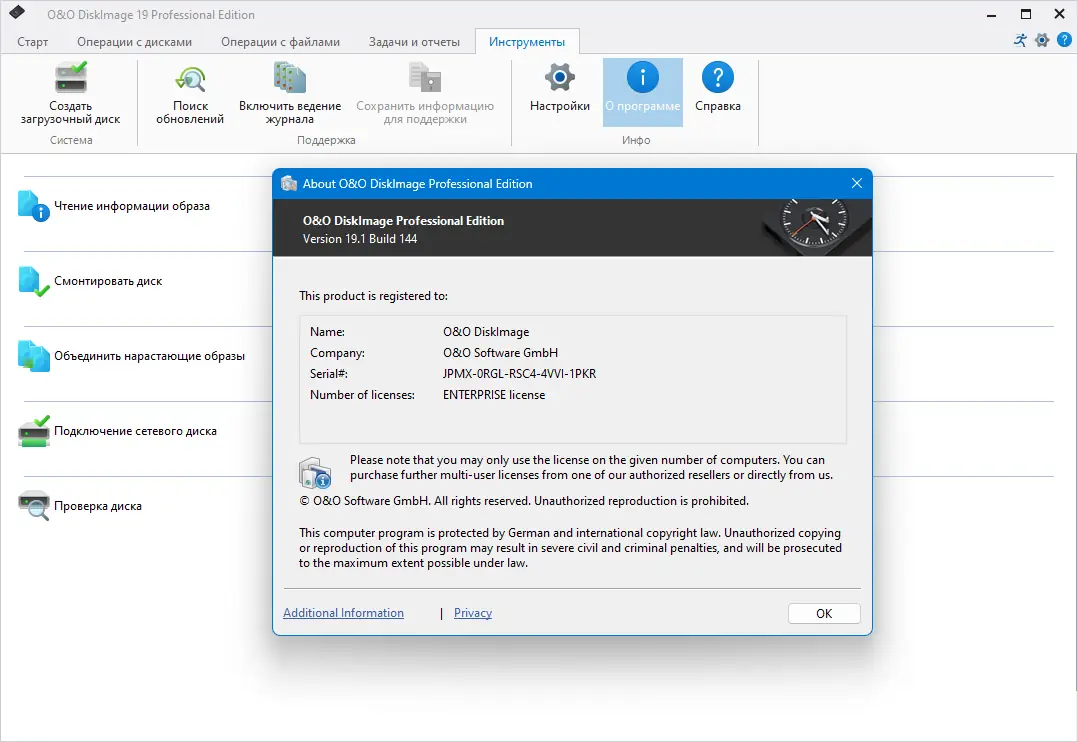Screen dimensions: 1078x742
Task: Click Подключение сетевого диска label
Action: [x=135, y=431]
